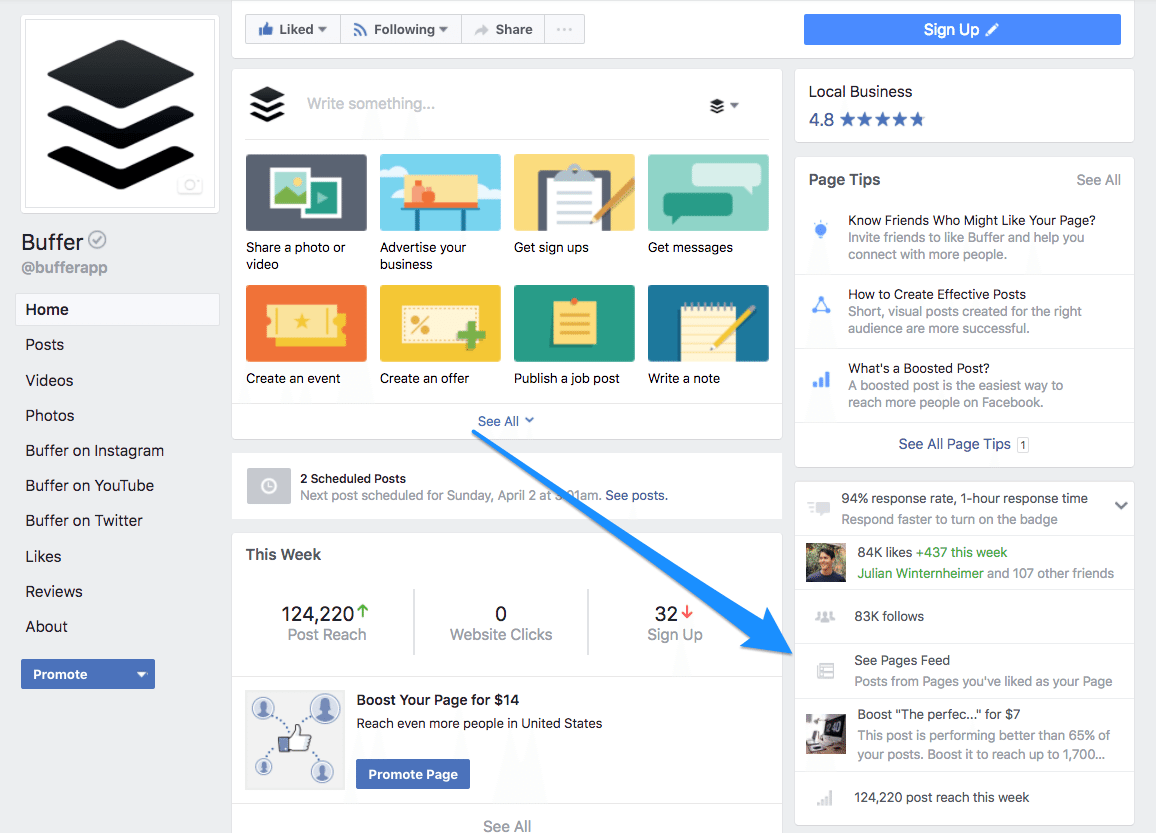Open the audience selector dropdown in the composer
The height and width of the screenshot is (833, 1156).
coord(722,104)
